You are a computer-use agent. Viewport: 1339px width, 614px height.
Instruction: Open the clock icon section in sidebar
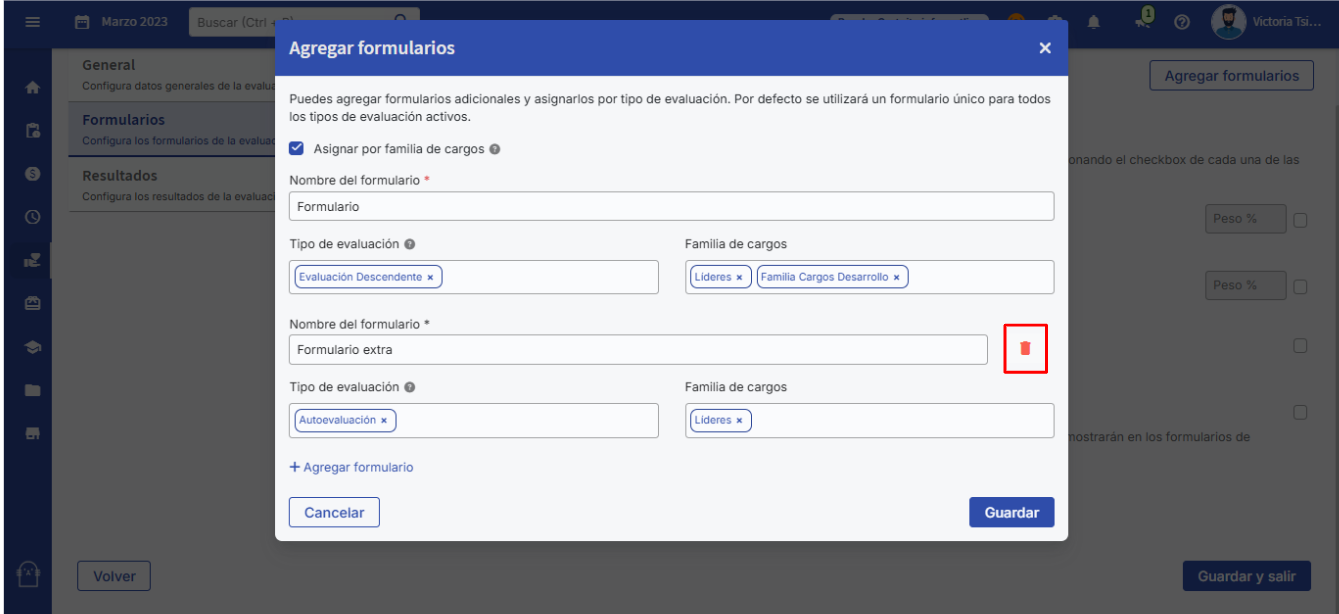pos(32,217)
